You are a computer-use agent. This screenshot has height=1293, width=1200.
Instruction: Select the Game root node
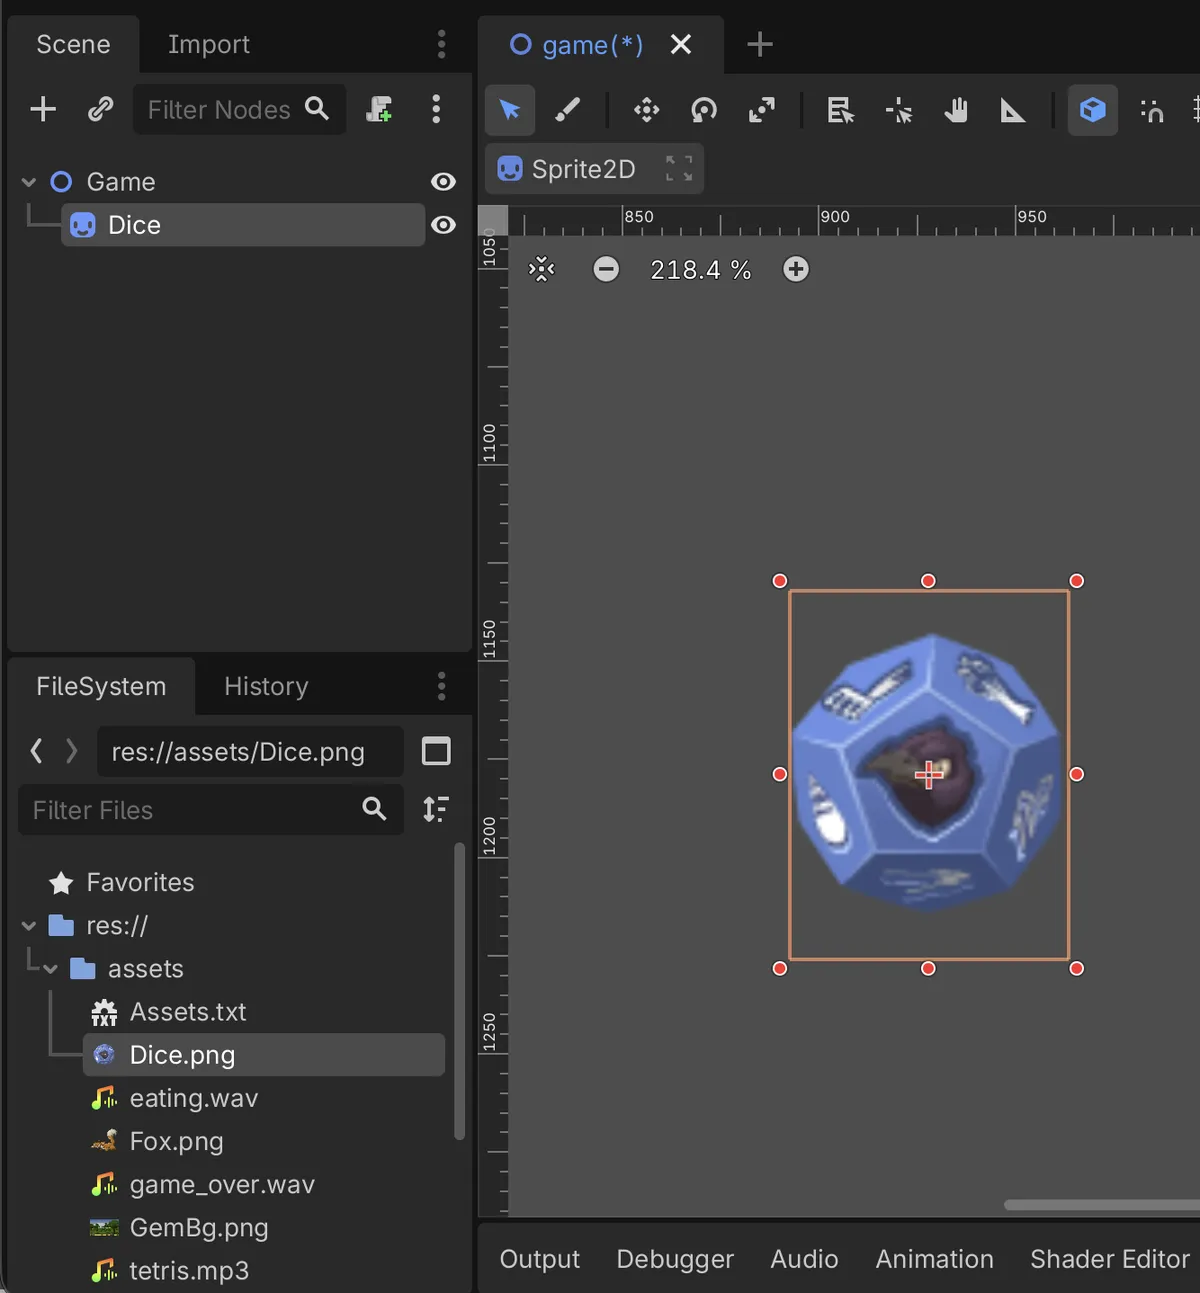point(121,182)
